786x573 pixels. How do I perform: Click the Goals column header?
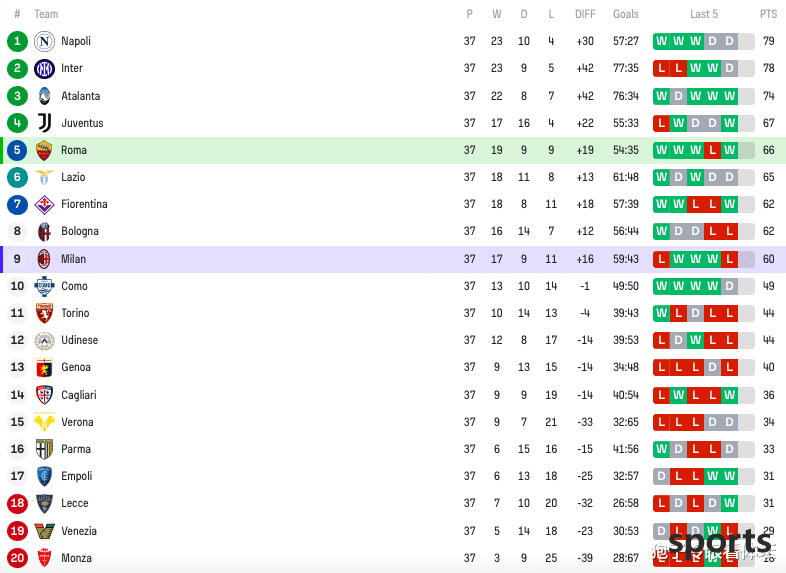click(x=626, y=14)
